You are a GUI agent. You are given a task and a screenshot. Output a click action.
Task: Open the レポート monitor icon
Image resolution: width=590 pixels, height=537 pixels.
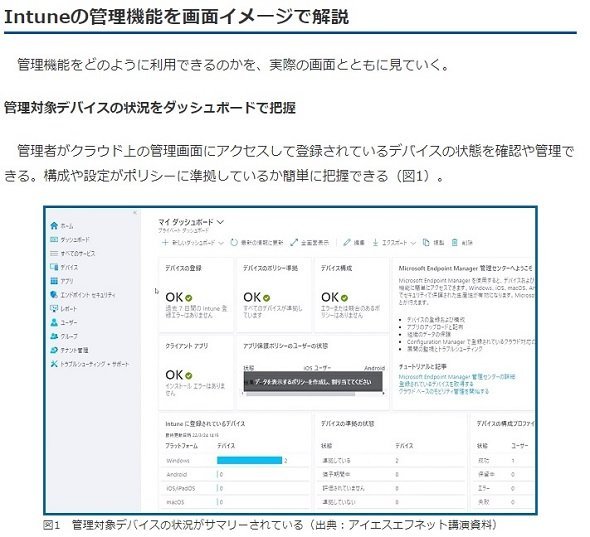(x=54, y=309)
